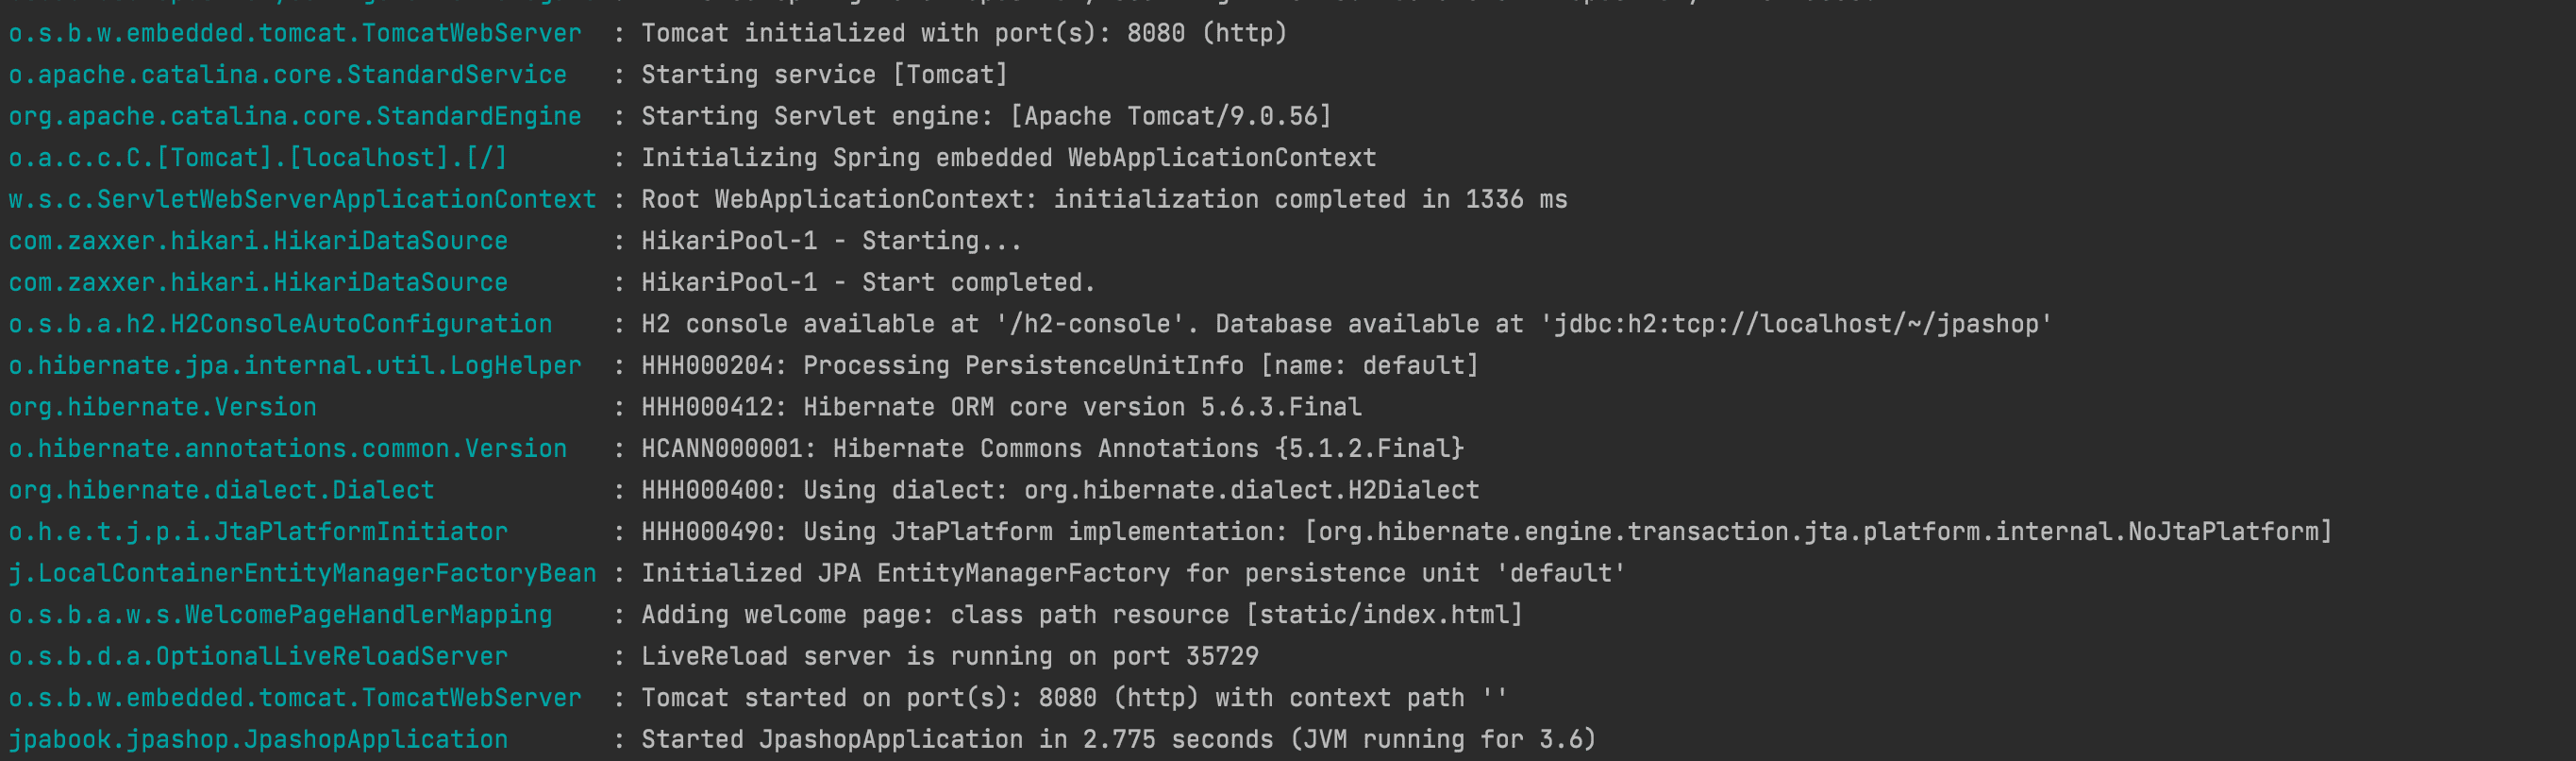Click 'Initializing Spring embedded WebApplicationContext' message

click(x=1008, y=158)
